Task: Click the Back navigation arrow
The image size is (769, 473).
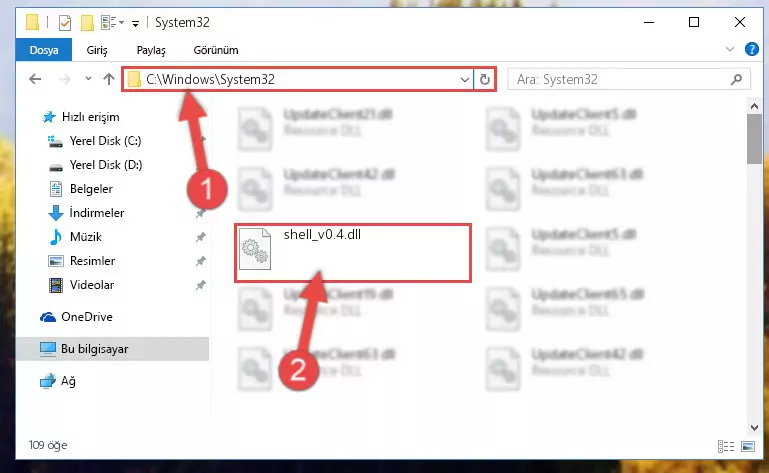Action: pyautogui.click(x=35, y=79)
